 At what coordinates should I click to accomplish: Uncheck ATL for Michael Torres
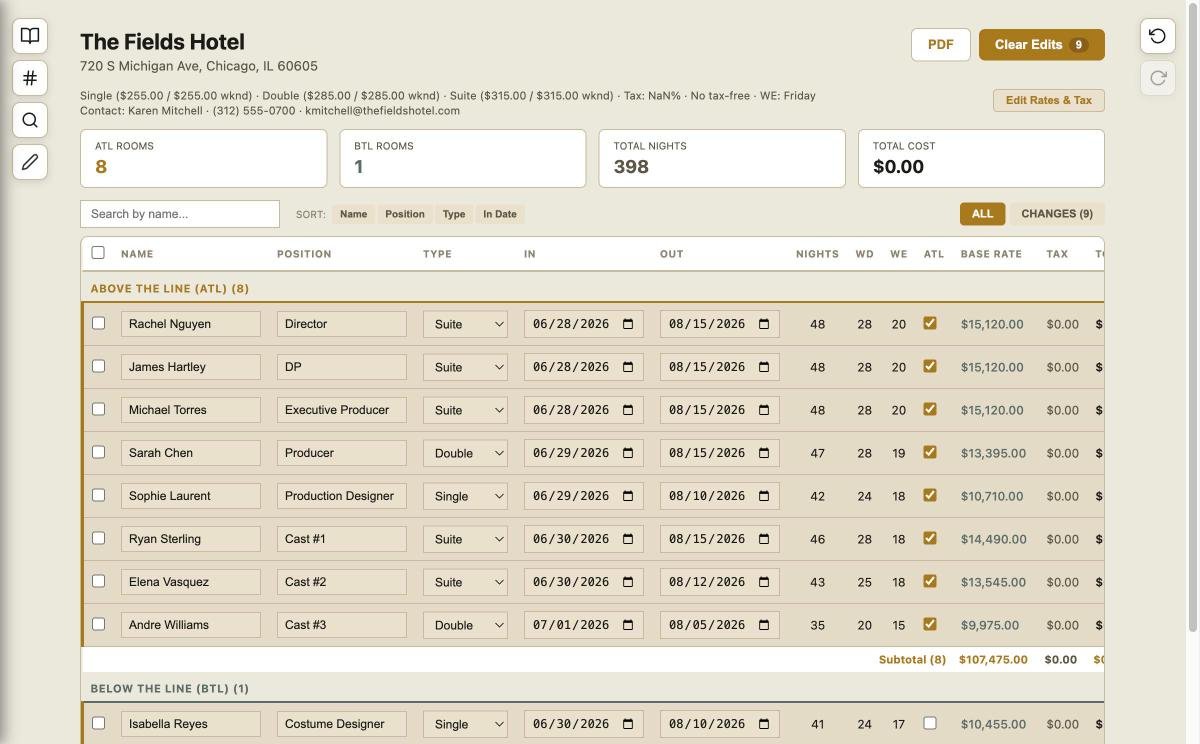930,409
